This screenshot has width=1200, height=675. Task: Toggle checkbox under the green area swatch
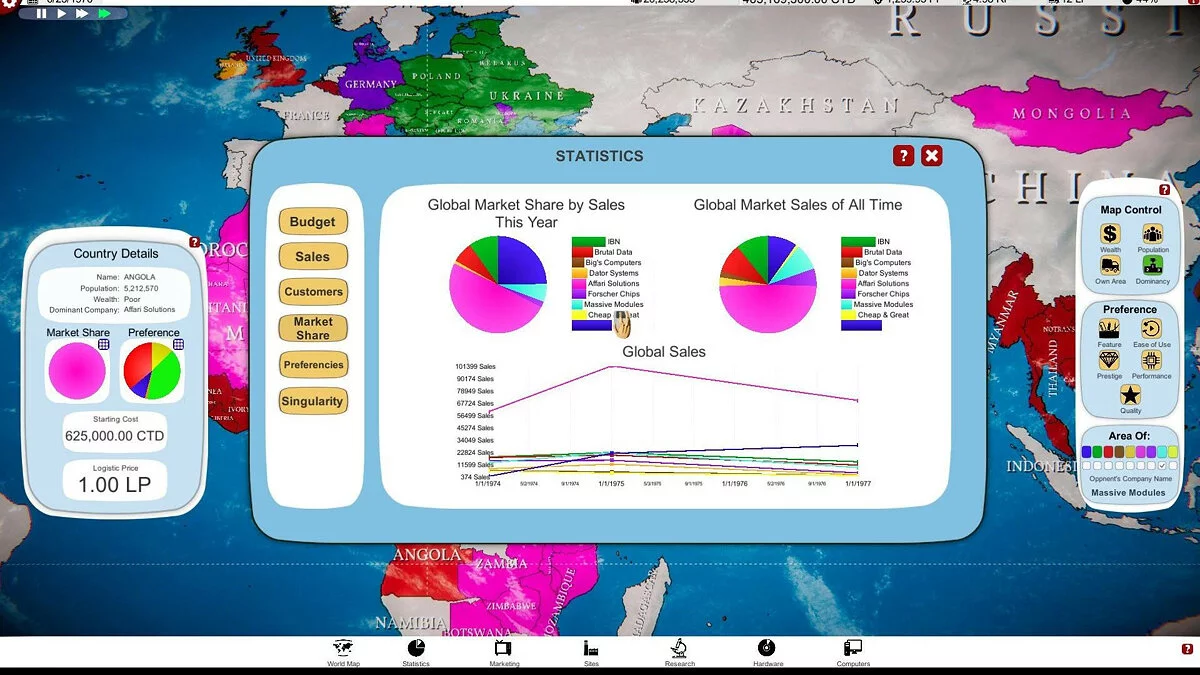[1098, 466]
